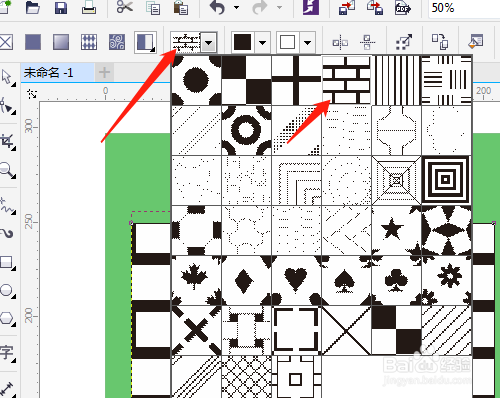Screen dimensions: 500x398
Task: Select the Ellipse tool
Action: pos(7,290)
